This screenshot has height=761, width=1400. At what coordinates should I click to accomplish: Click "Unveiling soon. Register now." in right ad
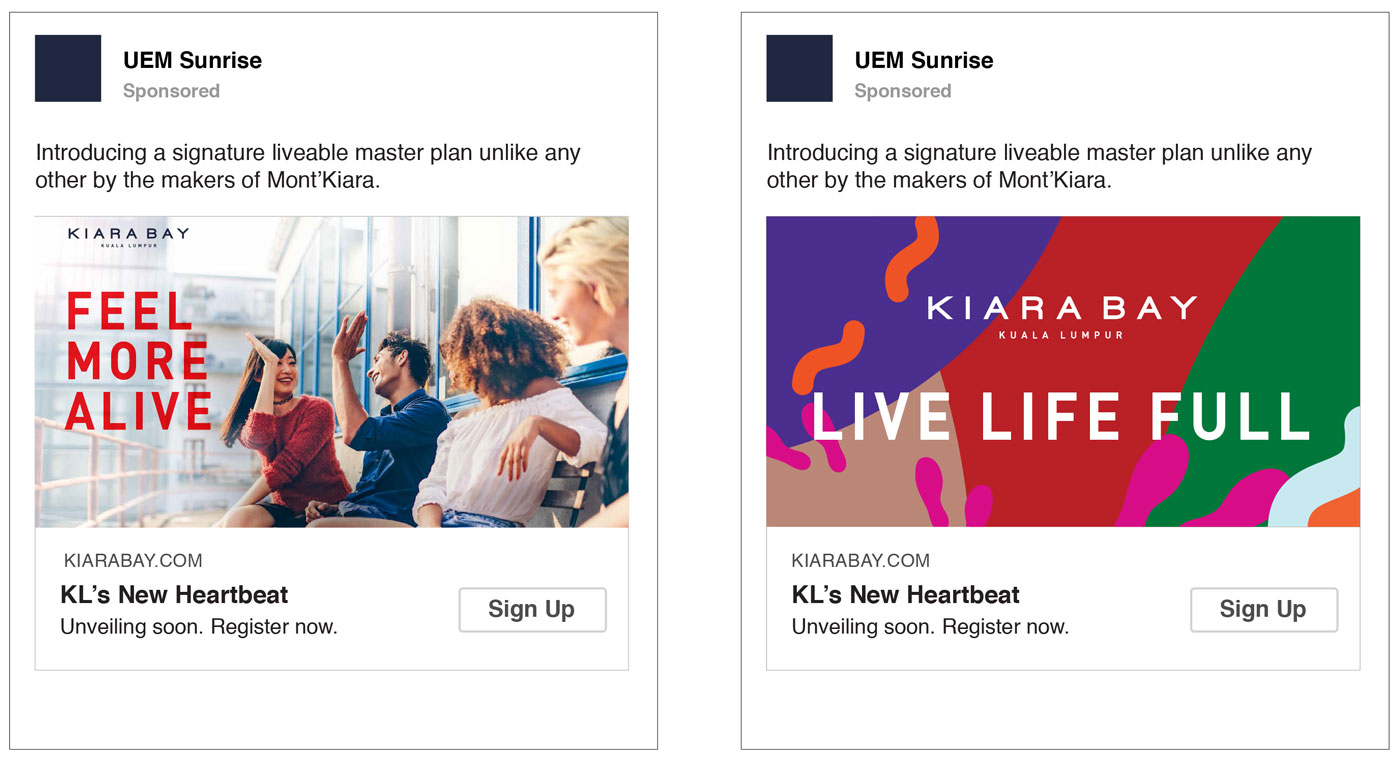[x=930, y=628]
